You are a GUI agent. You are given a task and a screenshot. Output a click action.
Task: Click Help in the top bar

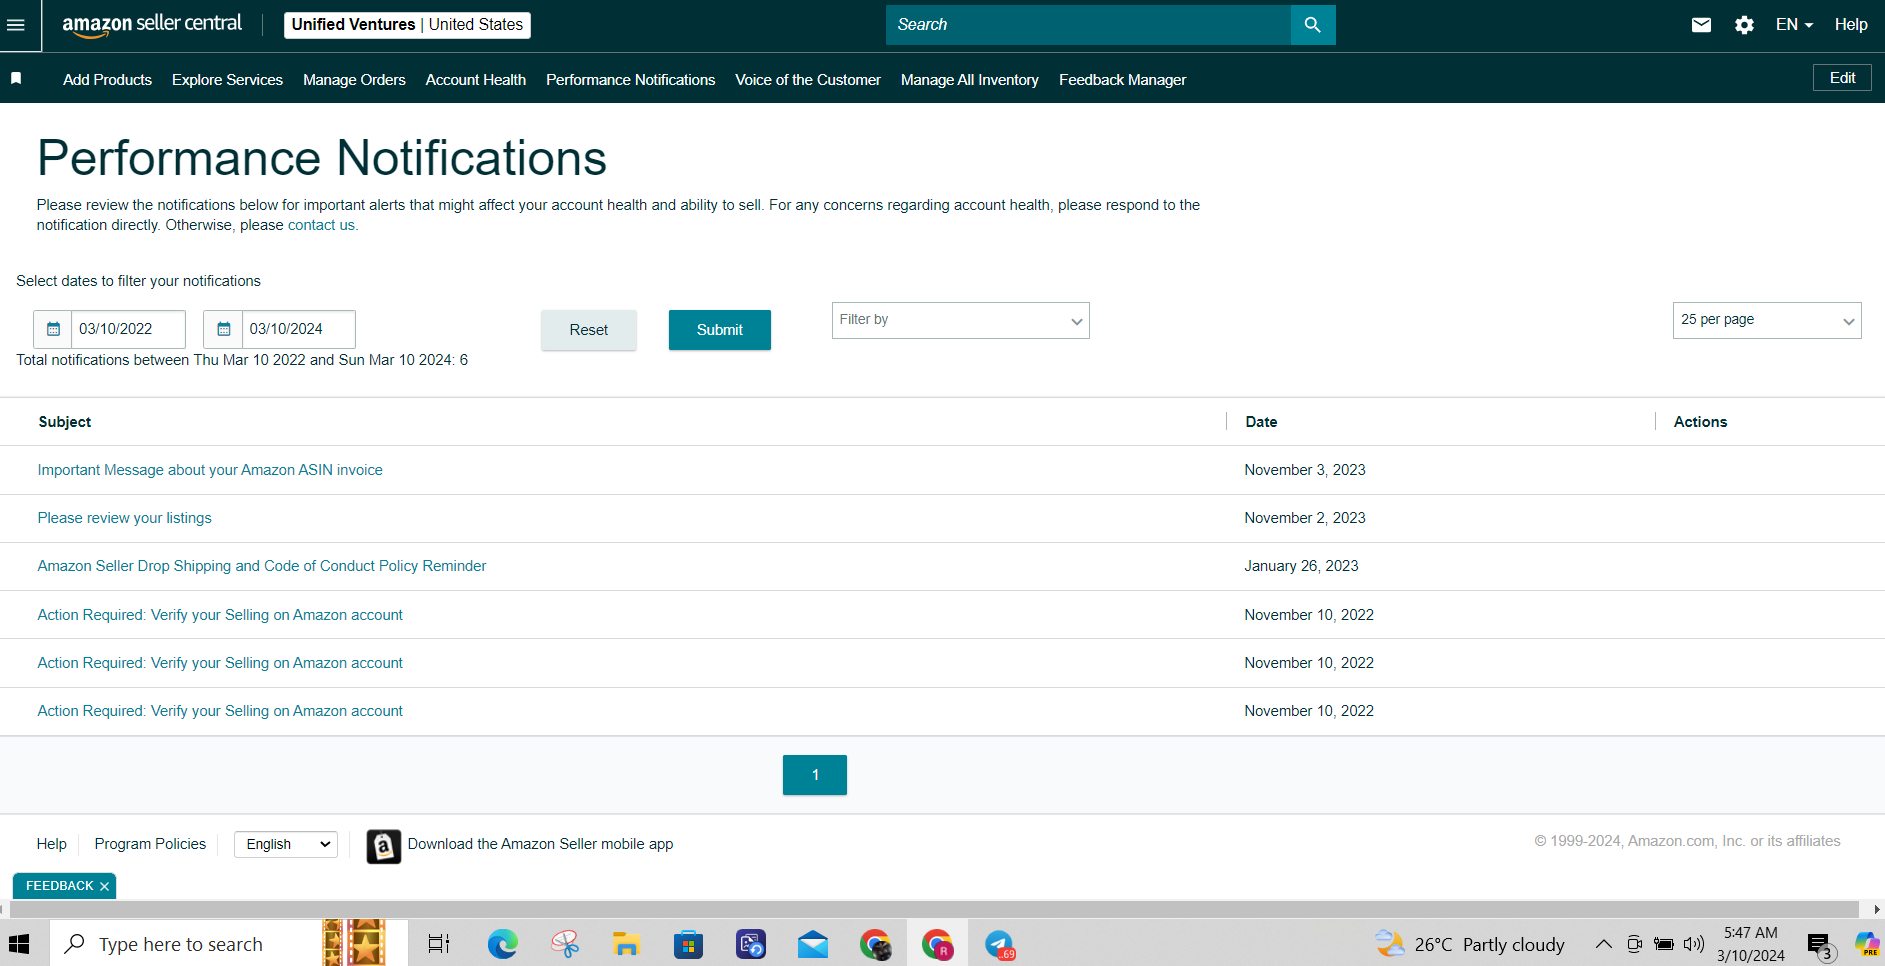(1851, 25)
